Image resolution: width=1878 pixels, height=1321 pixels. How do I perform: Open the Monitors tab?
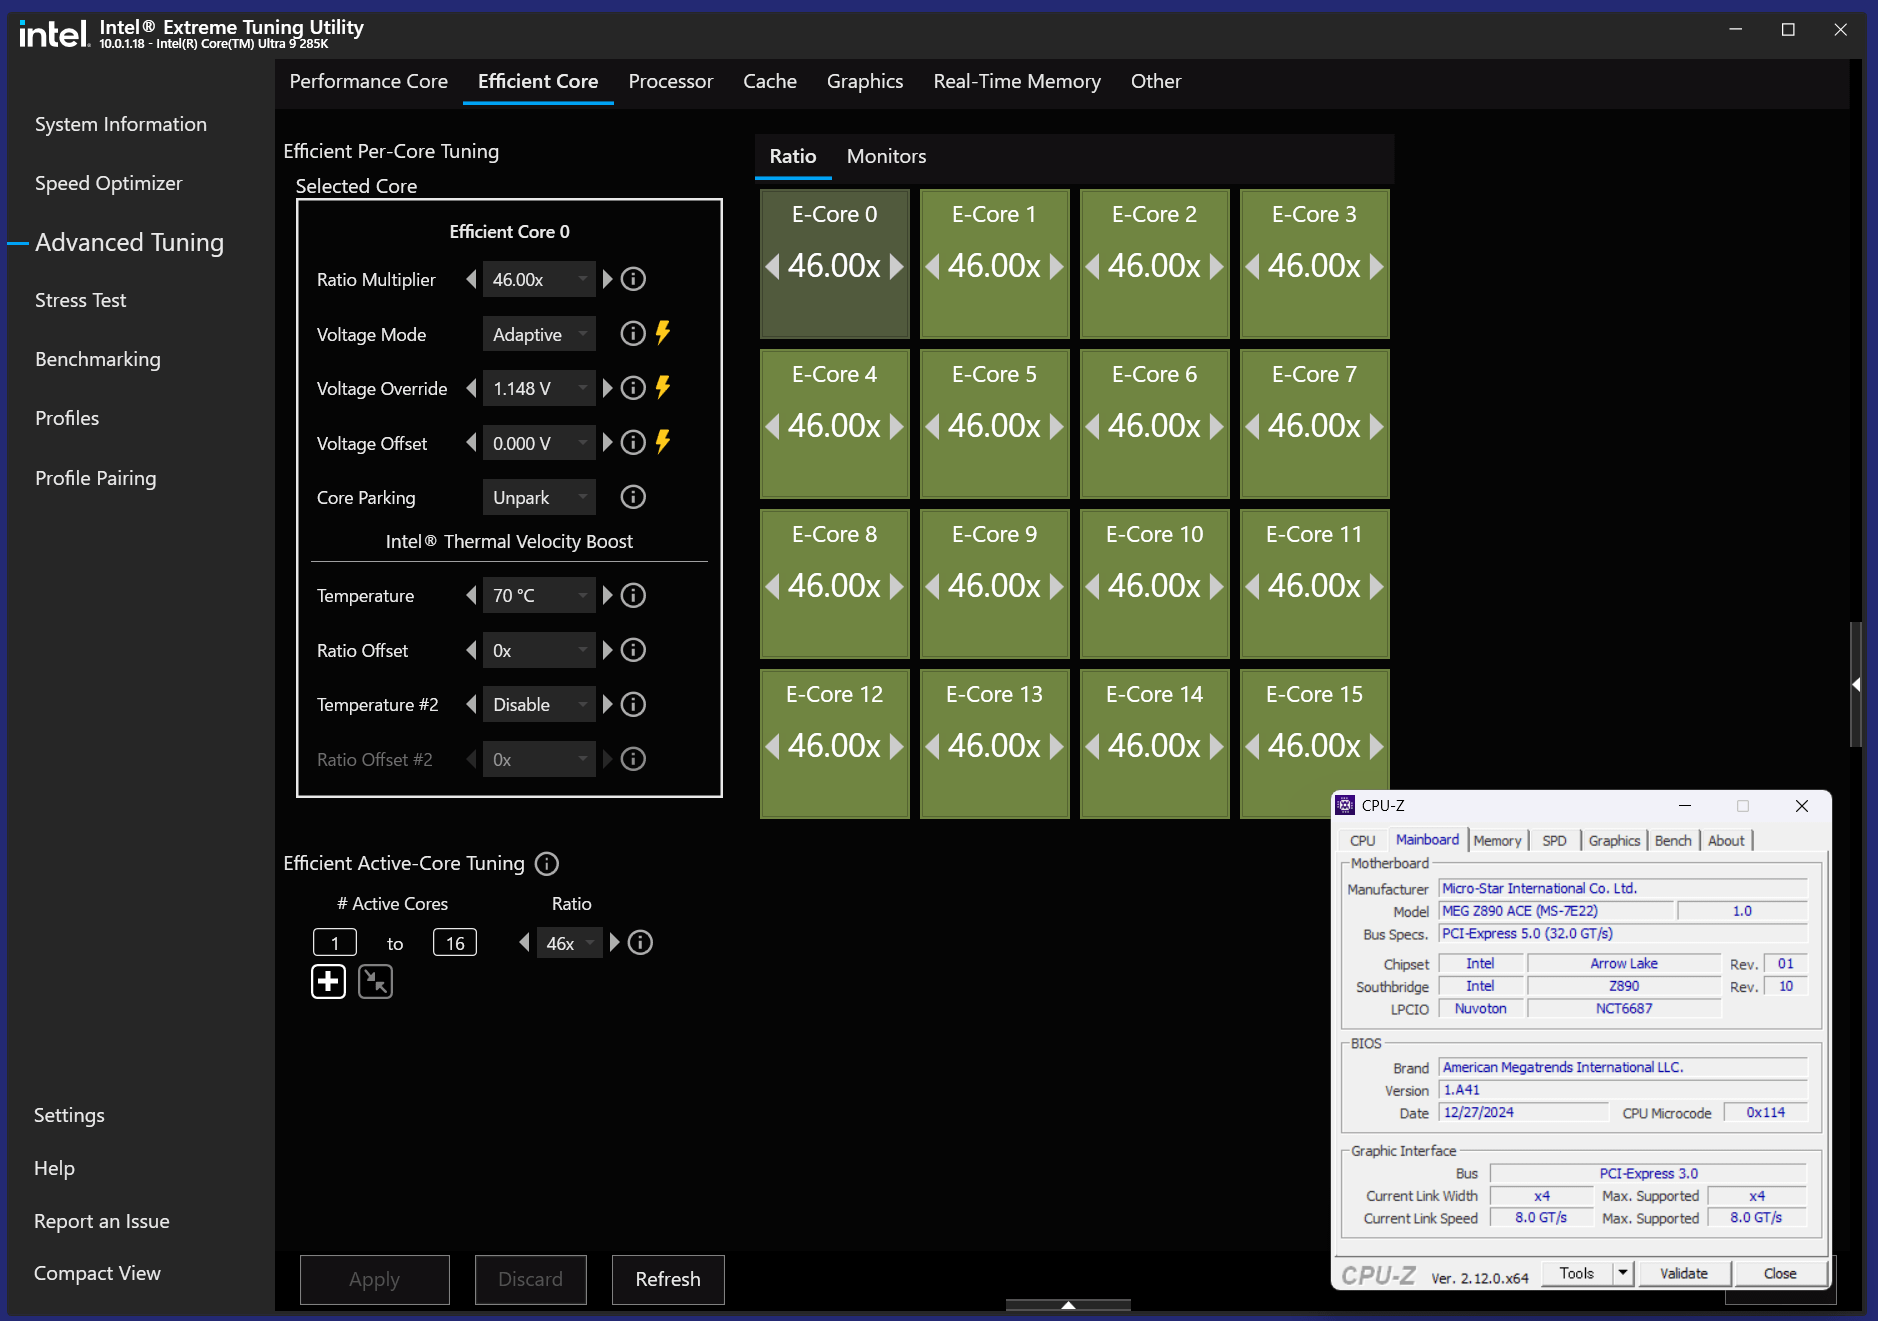[x=887, y=156]
